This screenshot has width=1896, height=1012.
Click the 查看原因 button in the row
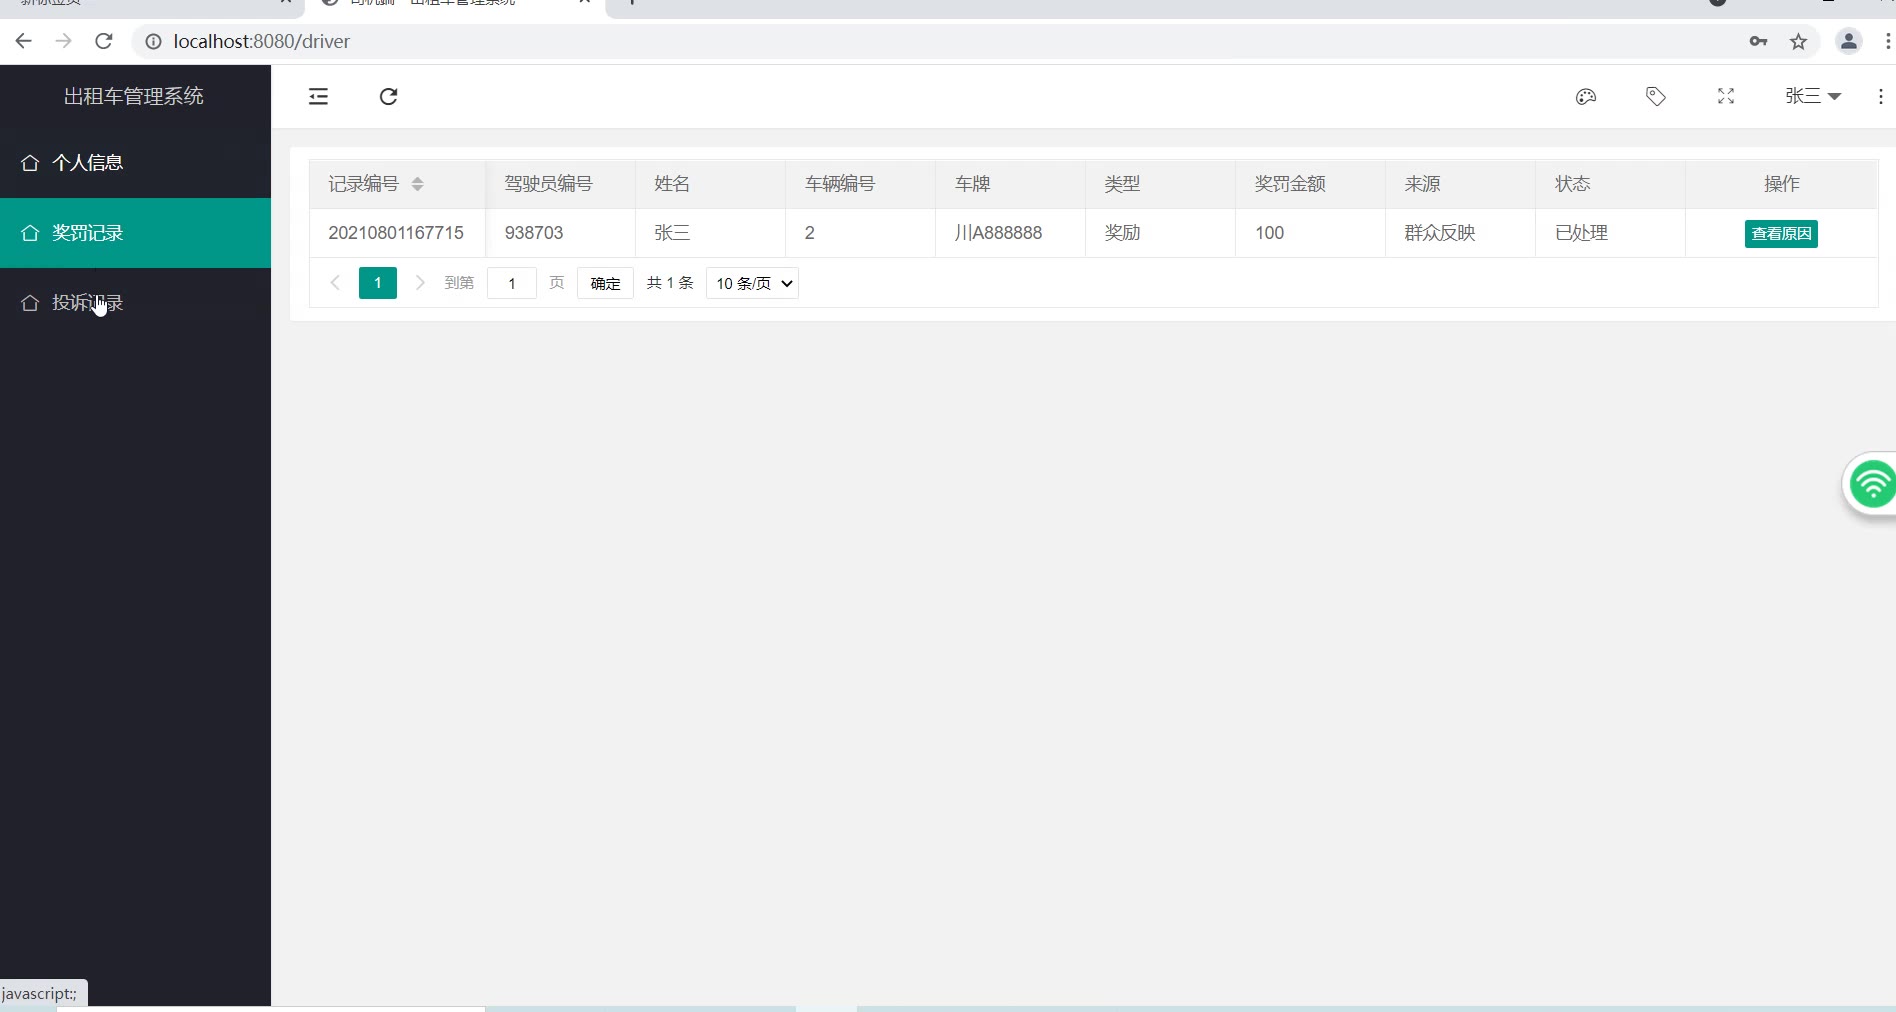pos(1781,233)
